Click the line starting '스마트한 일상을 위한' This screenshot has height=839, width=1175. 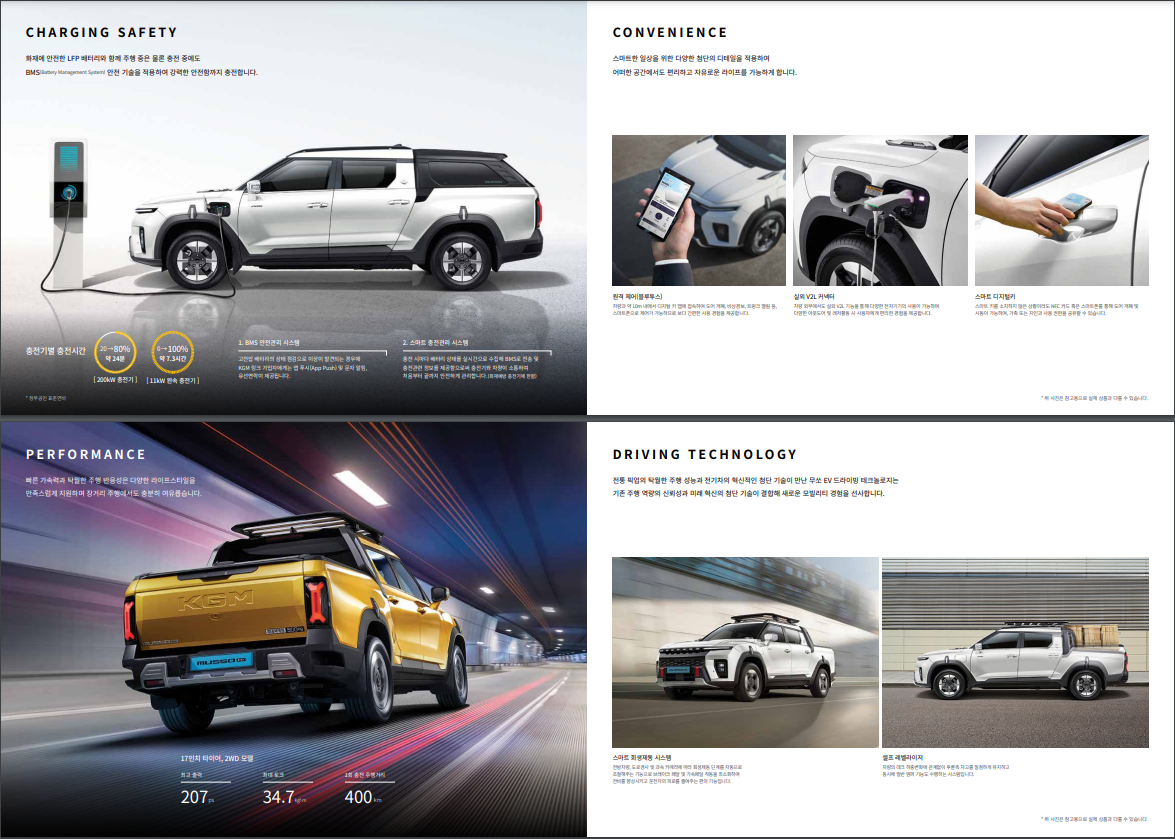[691, 58]
